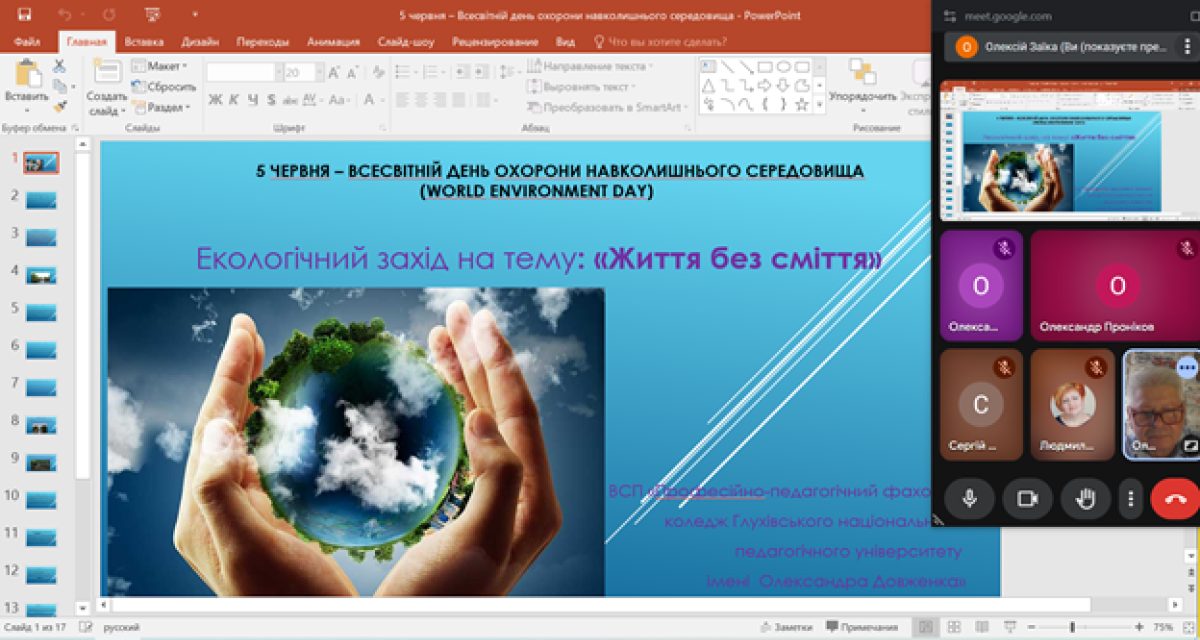
Task: Click the Arrange (Упорядочить) icon
Action: 862,75
